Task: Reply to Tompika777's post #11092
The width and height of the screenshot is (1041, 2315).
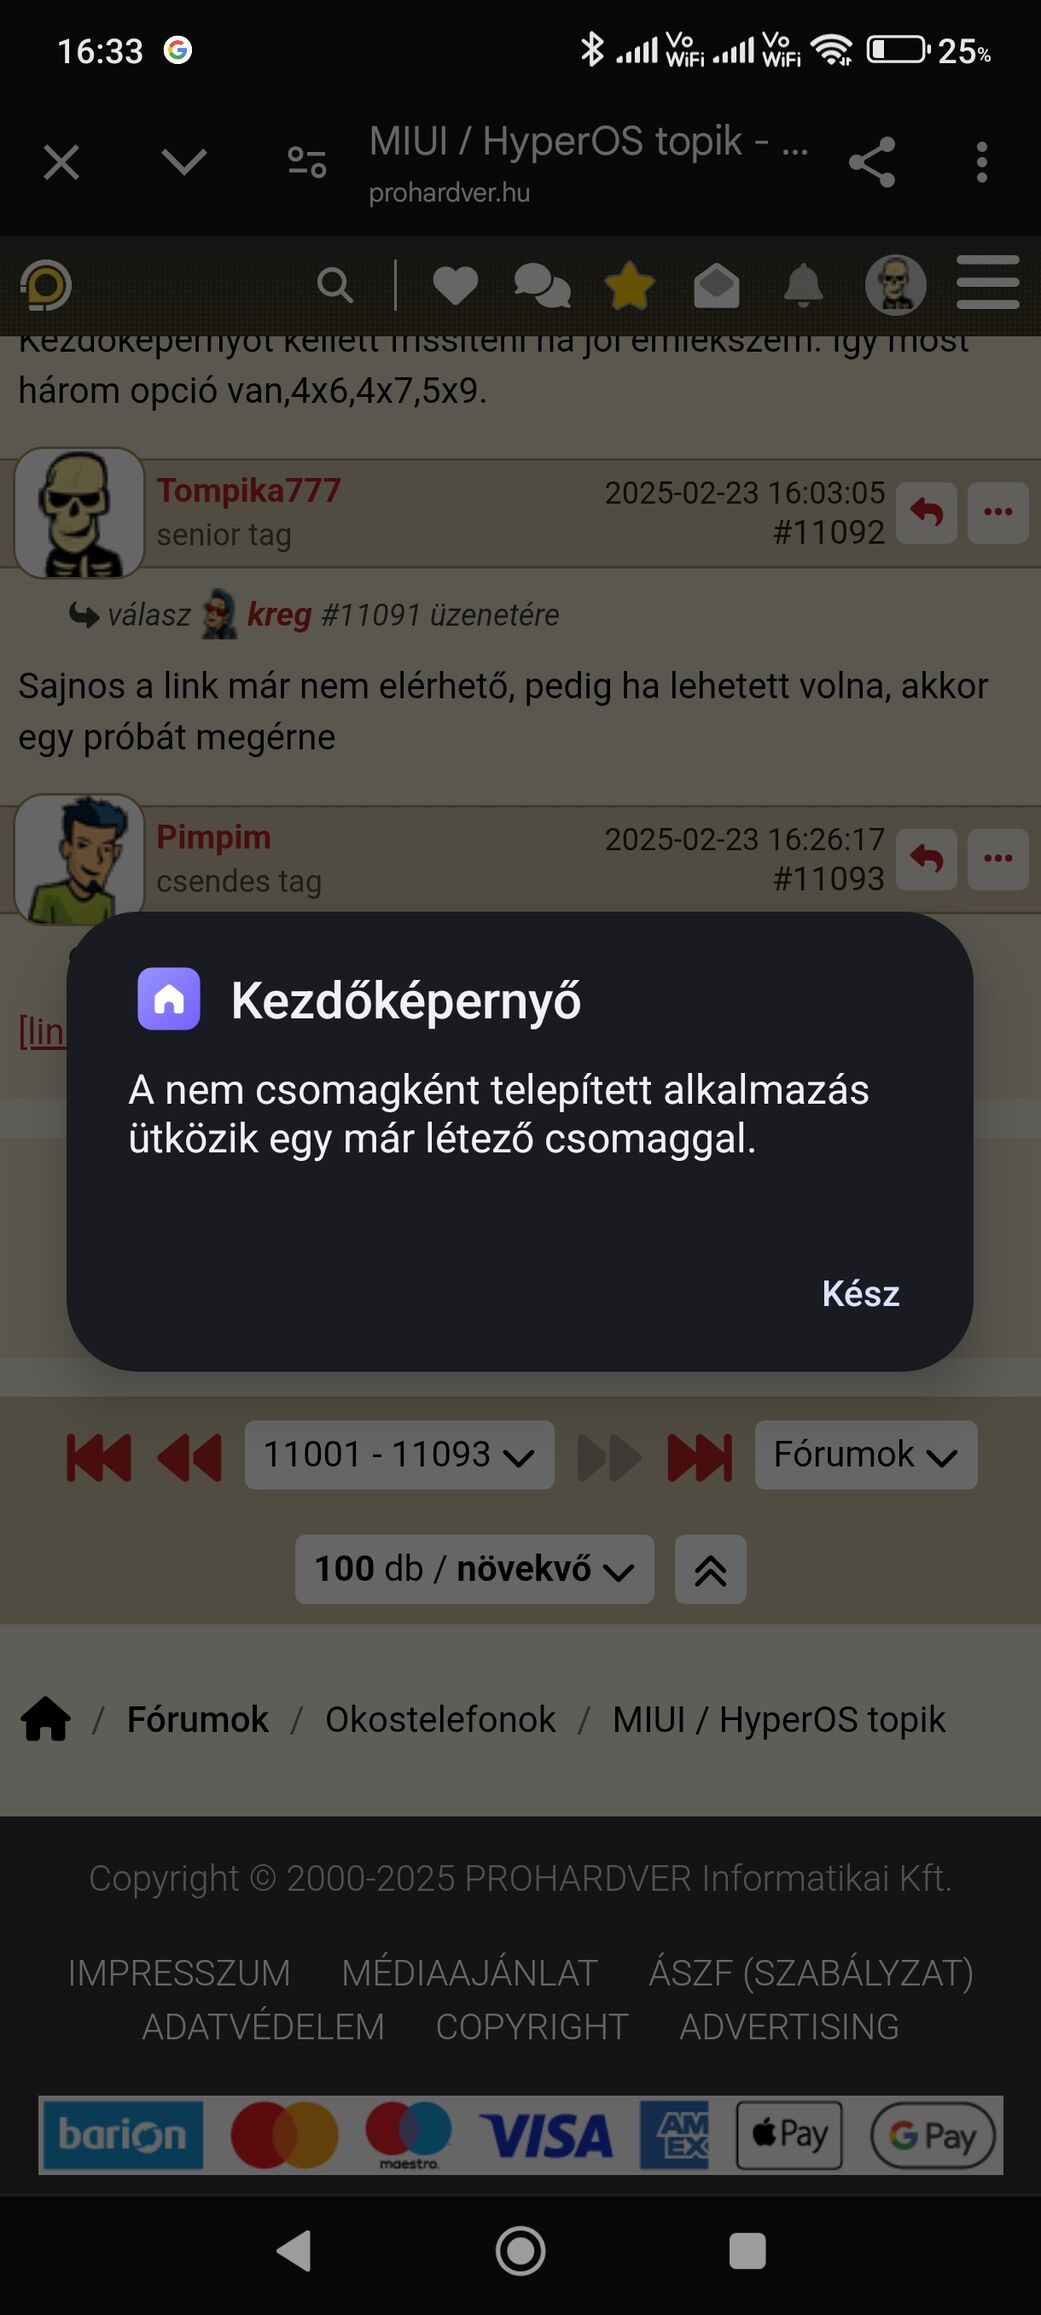Action: [926, 513]
